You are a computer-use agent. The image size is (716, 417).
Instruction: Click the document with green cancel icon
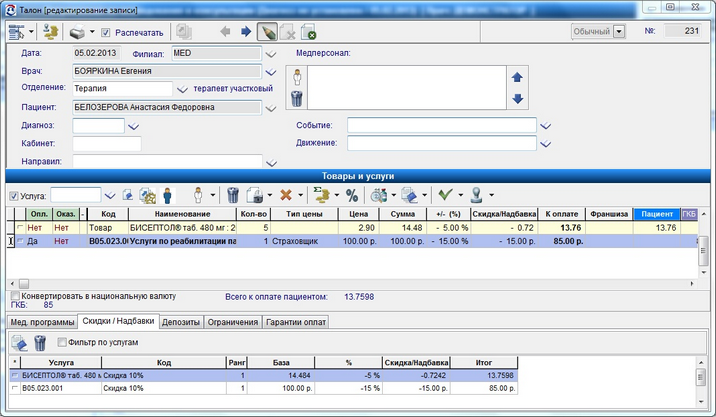point(309,32)
